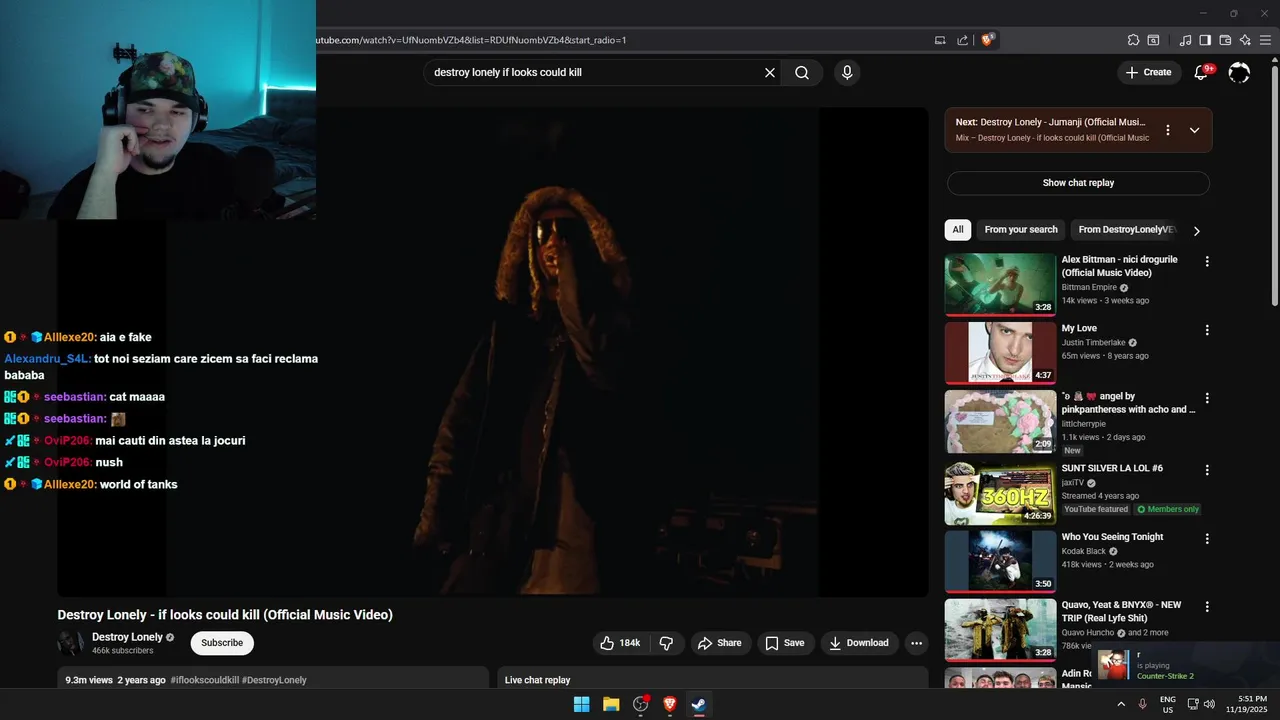Click #DestroyLonely hashtag
This screenshot has height=720, width=1280.
(274, 680)
